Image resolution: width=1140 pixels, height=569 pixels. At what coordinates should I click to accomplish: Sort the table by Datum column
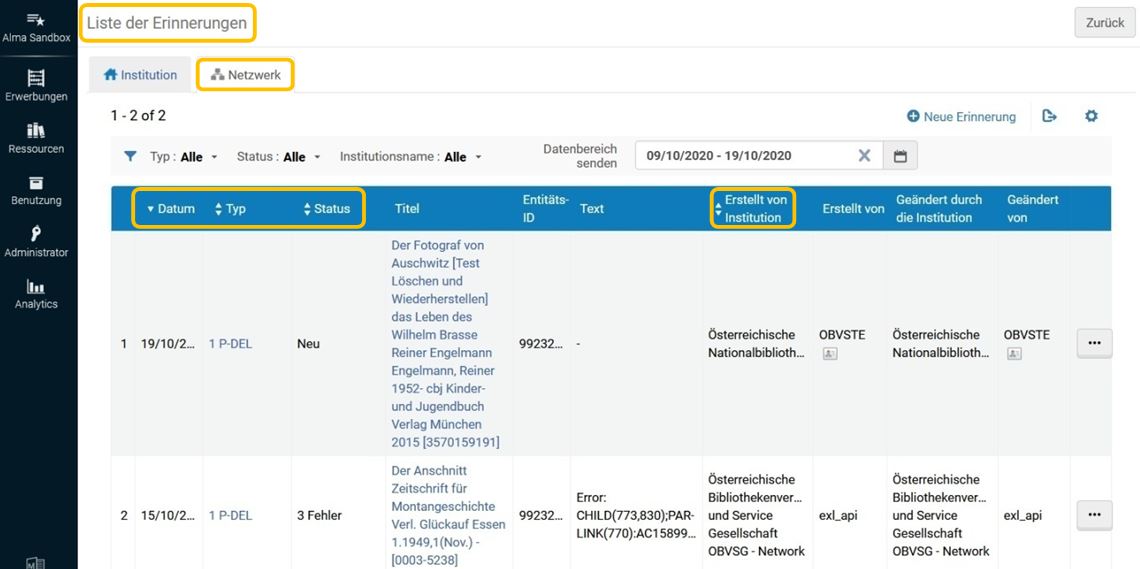click(171, 209)
